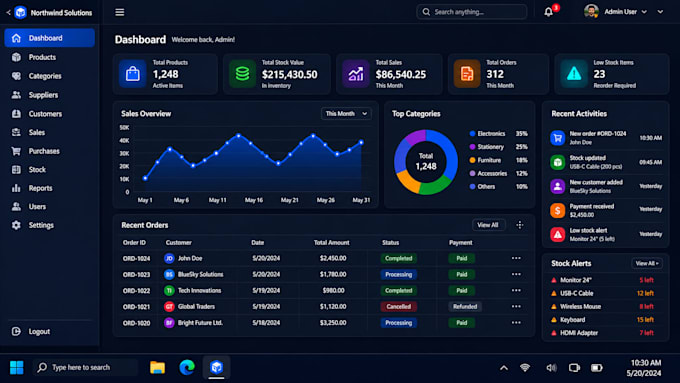The width and height of the screenshot is (680, 383).
Task: Click the Processing badge for Bright Future Ltd.
Action: [x=399, y=323]
